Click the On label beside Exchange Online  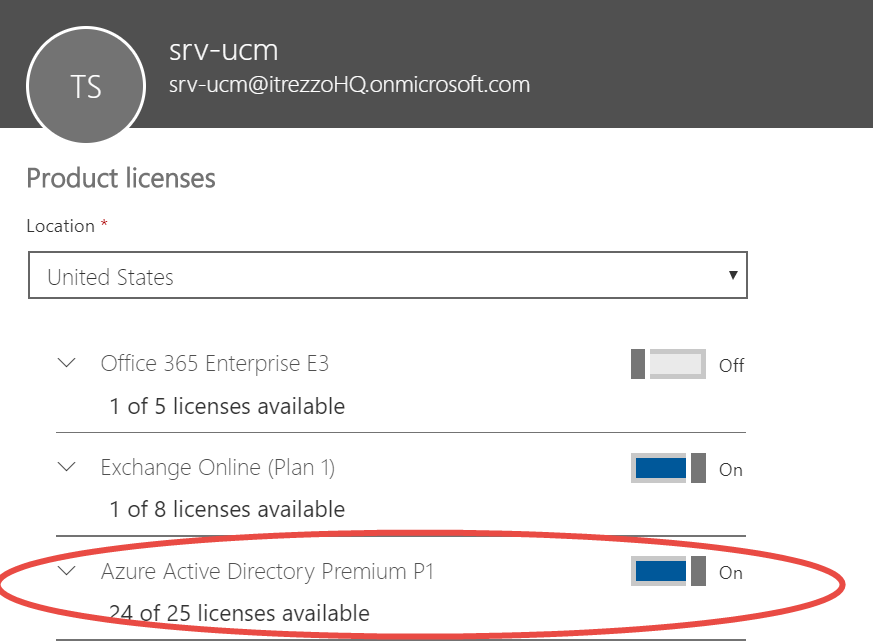click(x=731, y=469)
